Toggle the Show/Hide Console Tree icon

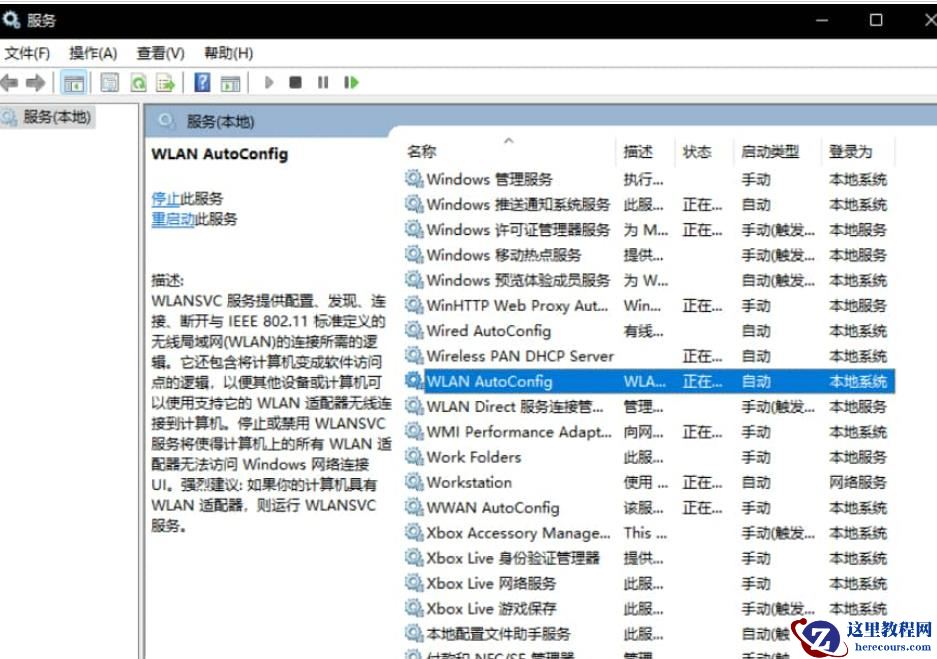74,83
